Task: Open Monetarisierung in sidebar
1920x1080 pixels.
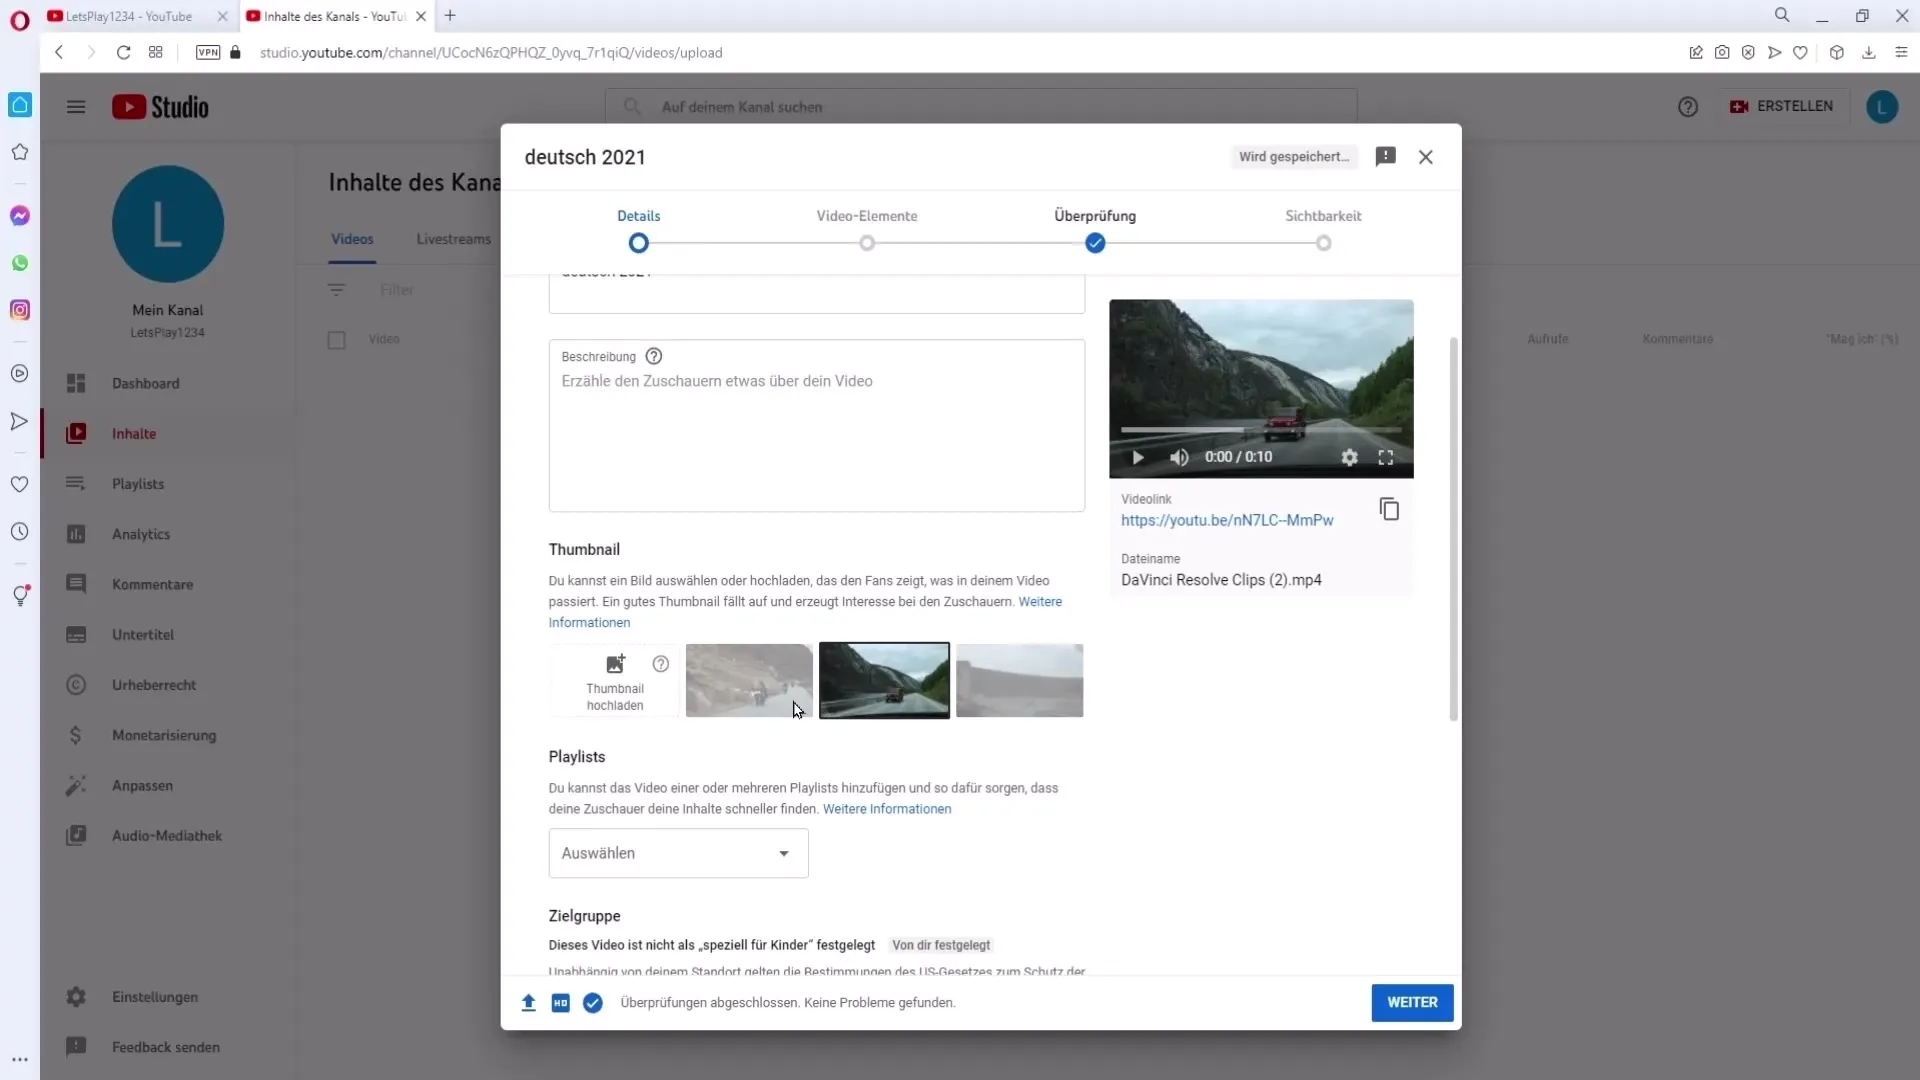Action: coord(168,735)
